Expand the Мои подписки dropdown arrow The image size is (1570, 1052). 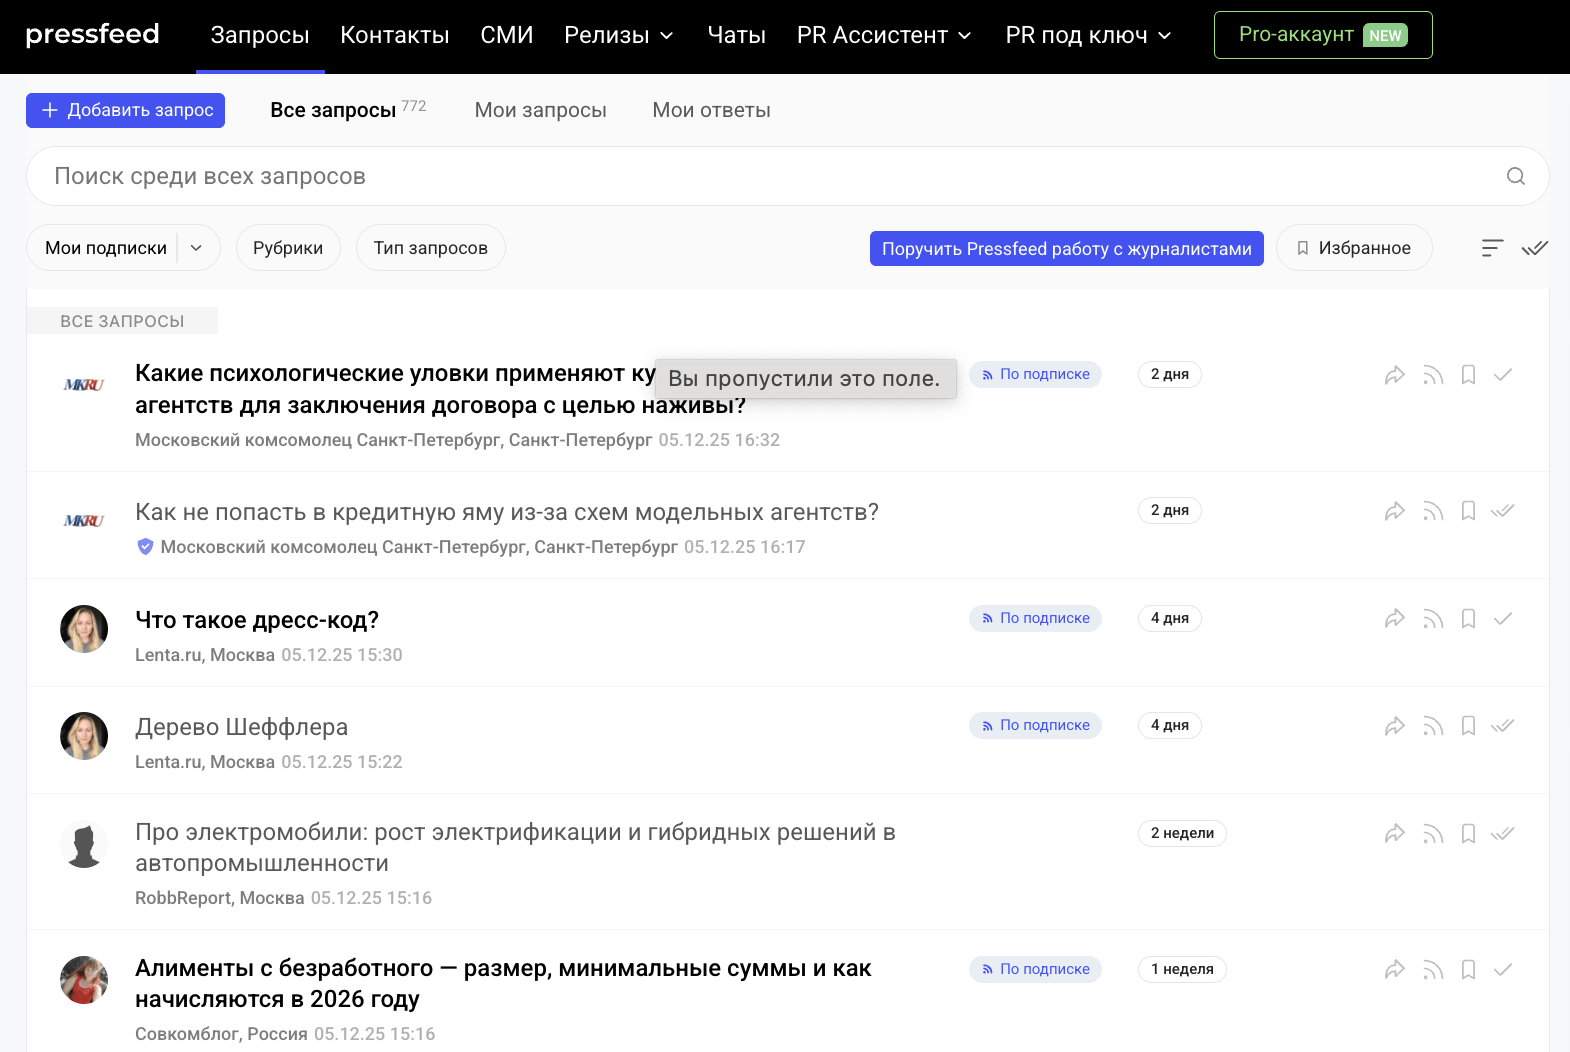coord(197,248)
